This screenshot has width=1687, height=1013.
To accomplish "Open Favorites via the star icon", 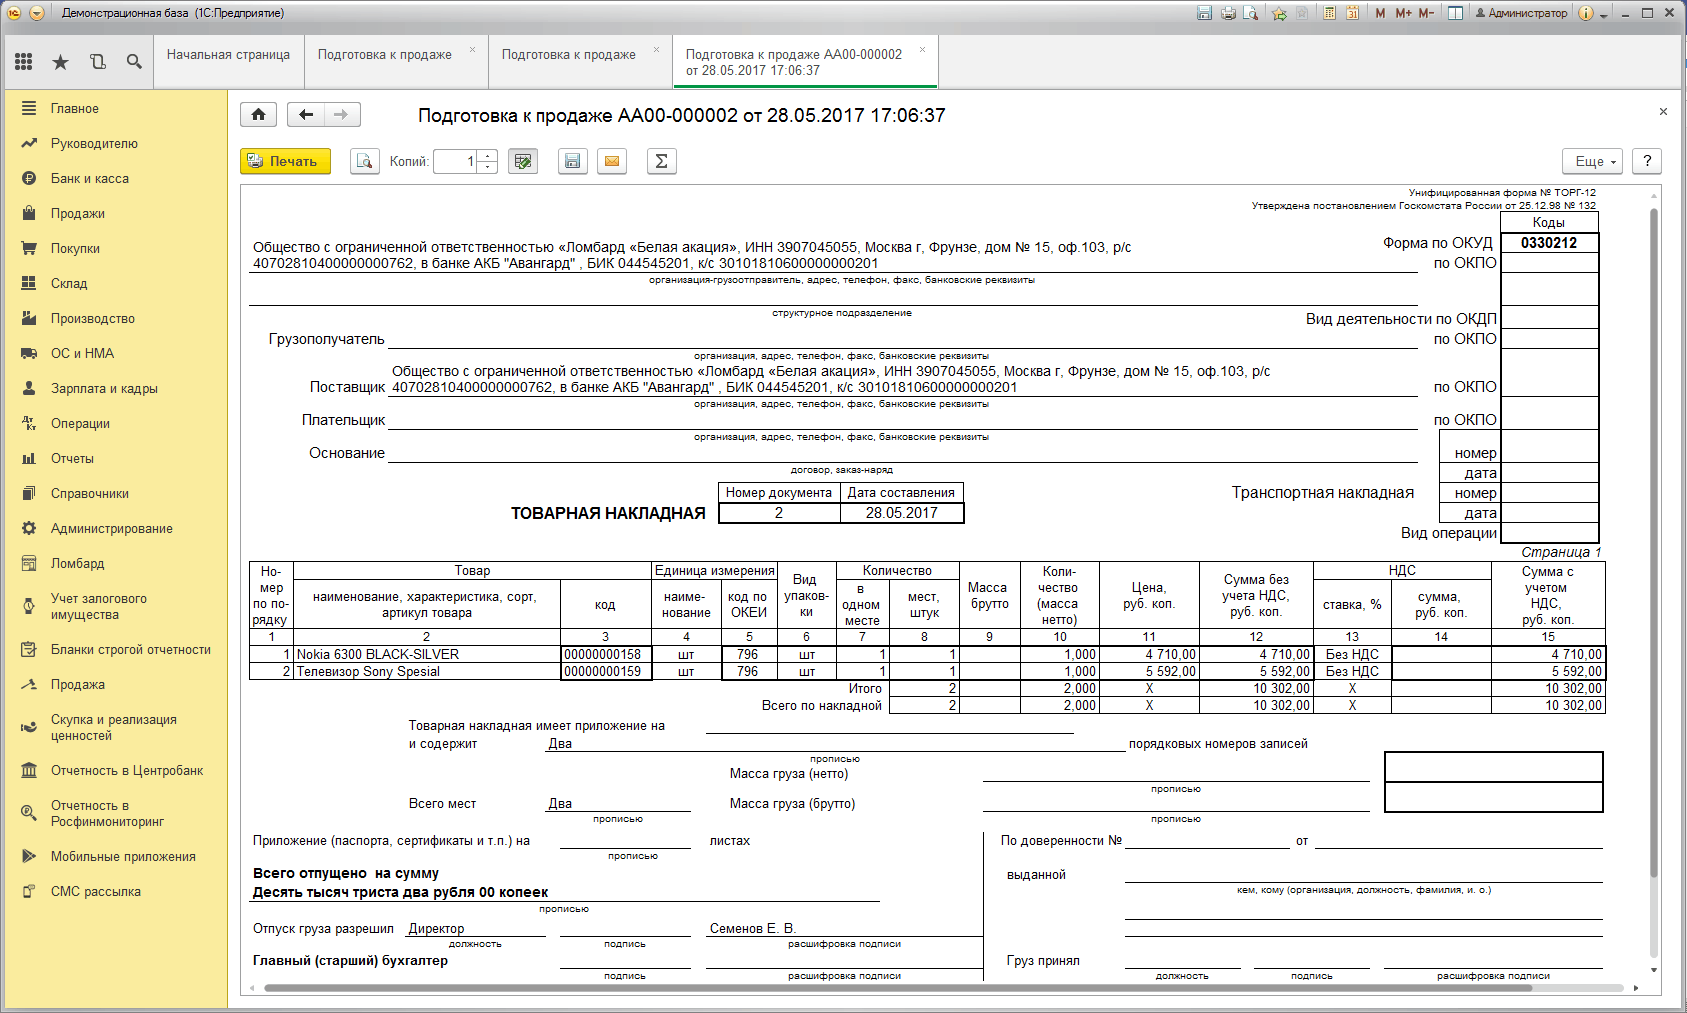I will click(61, 62).
